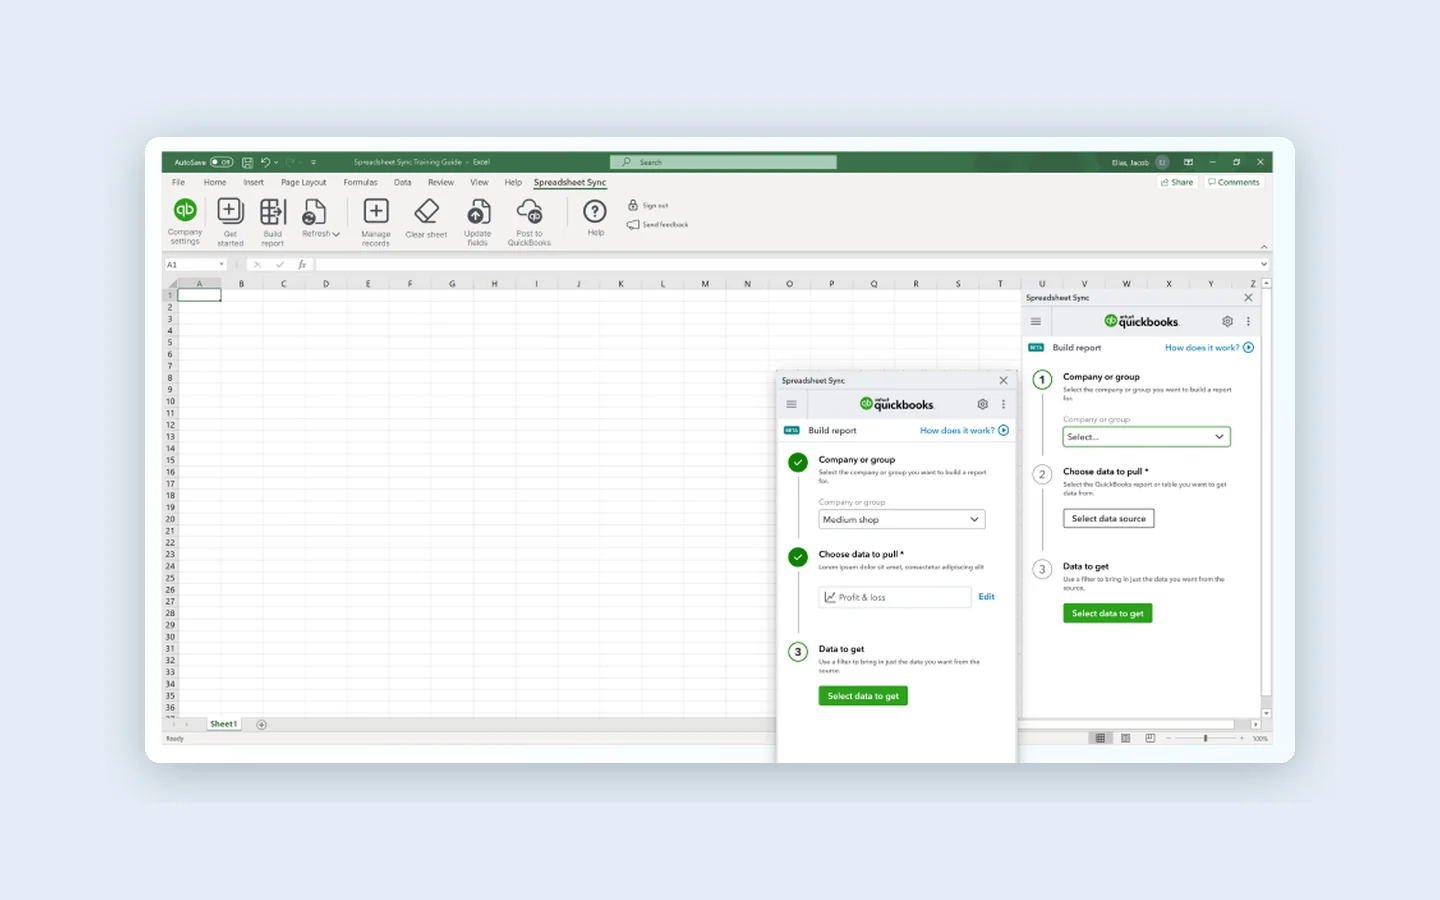1440x900 pixels.
Task: Toggle the AutoSave switch
Action: click(221, 162)
